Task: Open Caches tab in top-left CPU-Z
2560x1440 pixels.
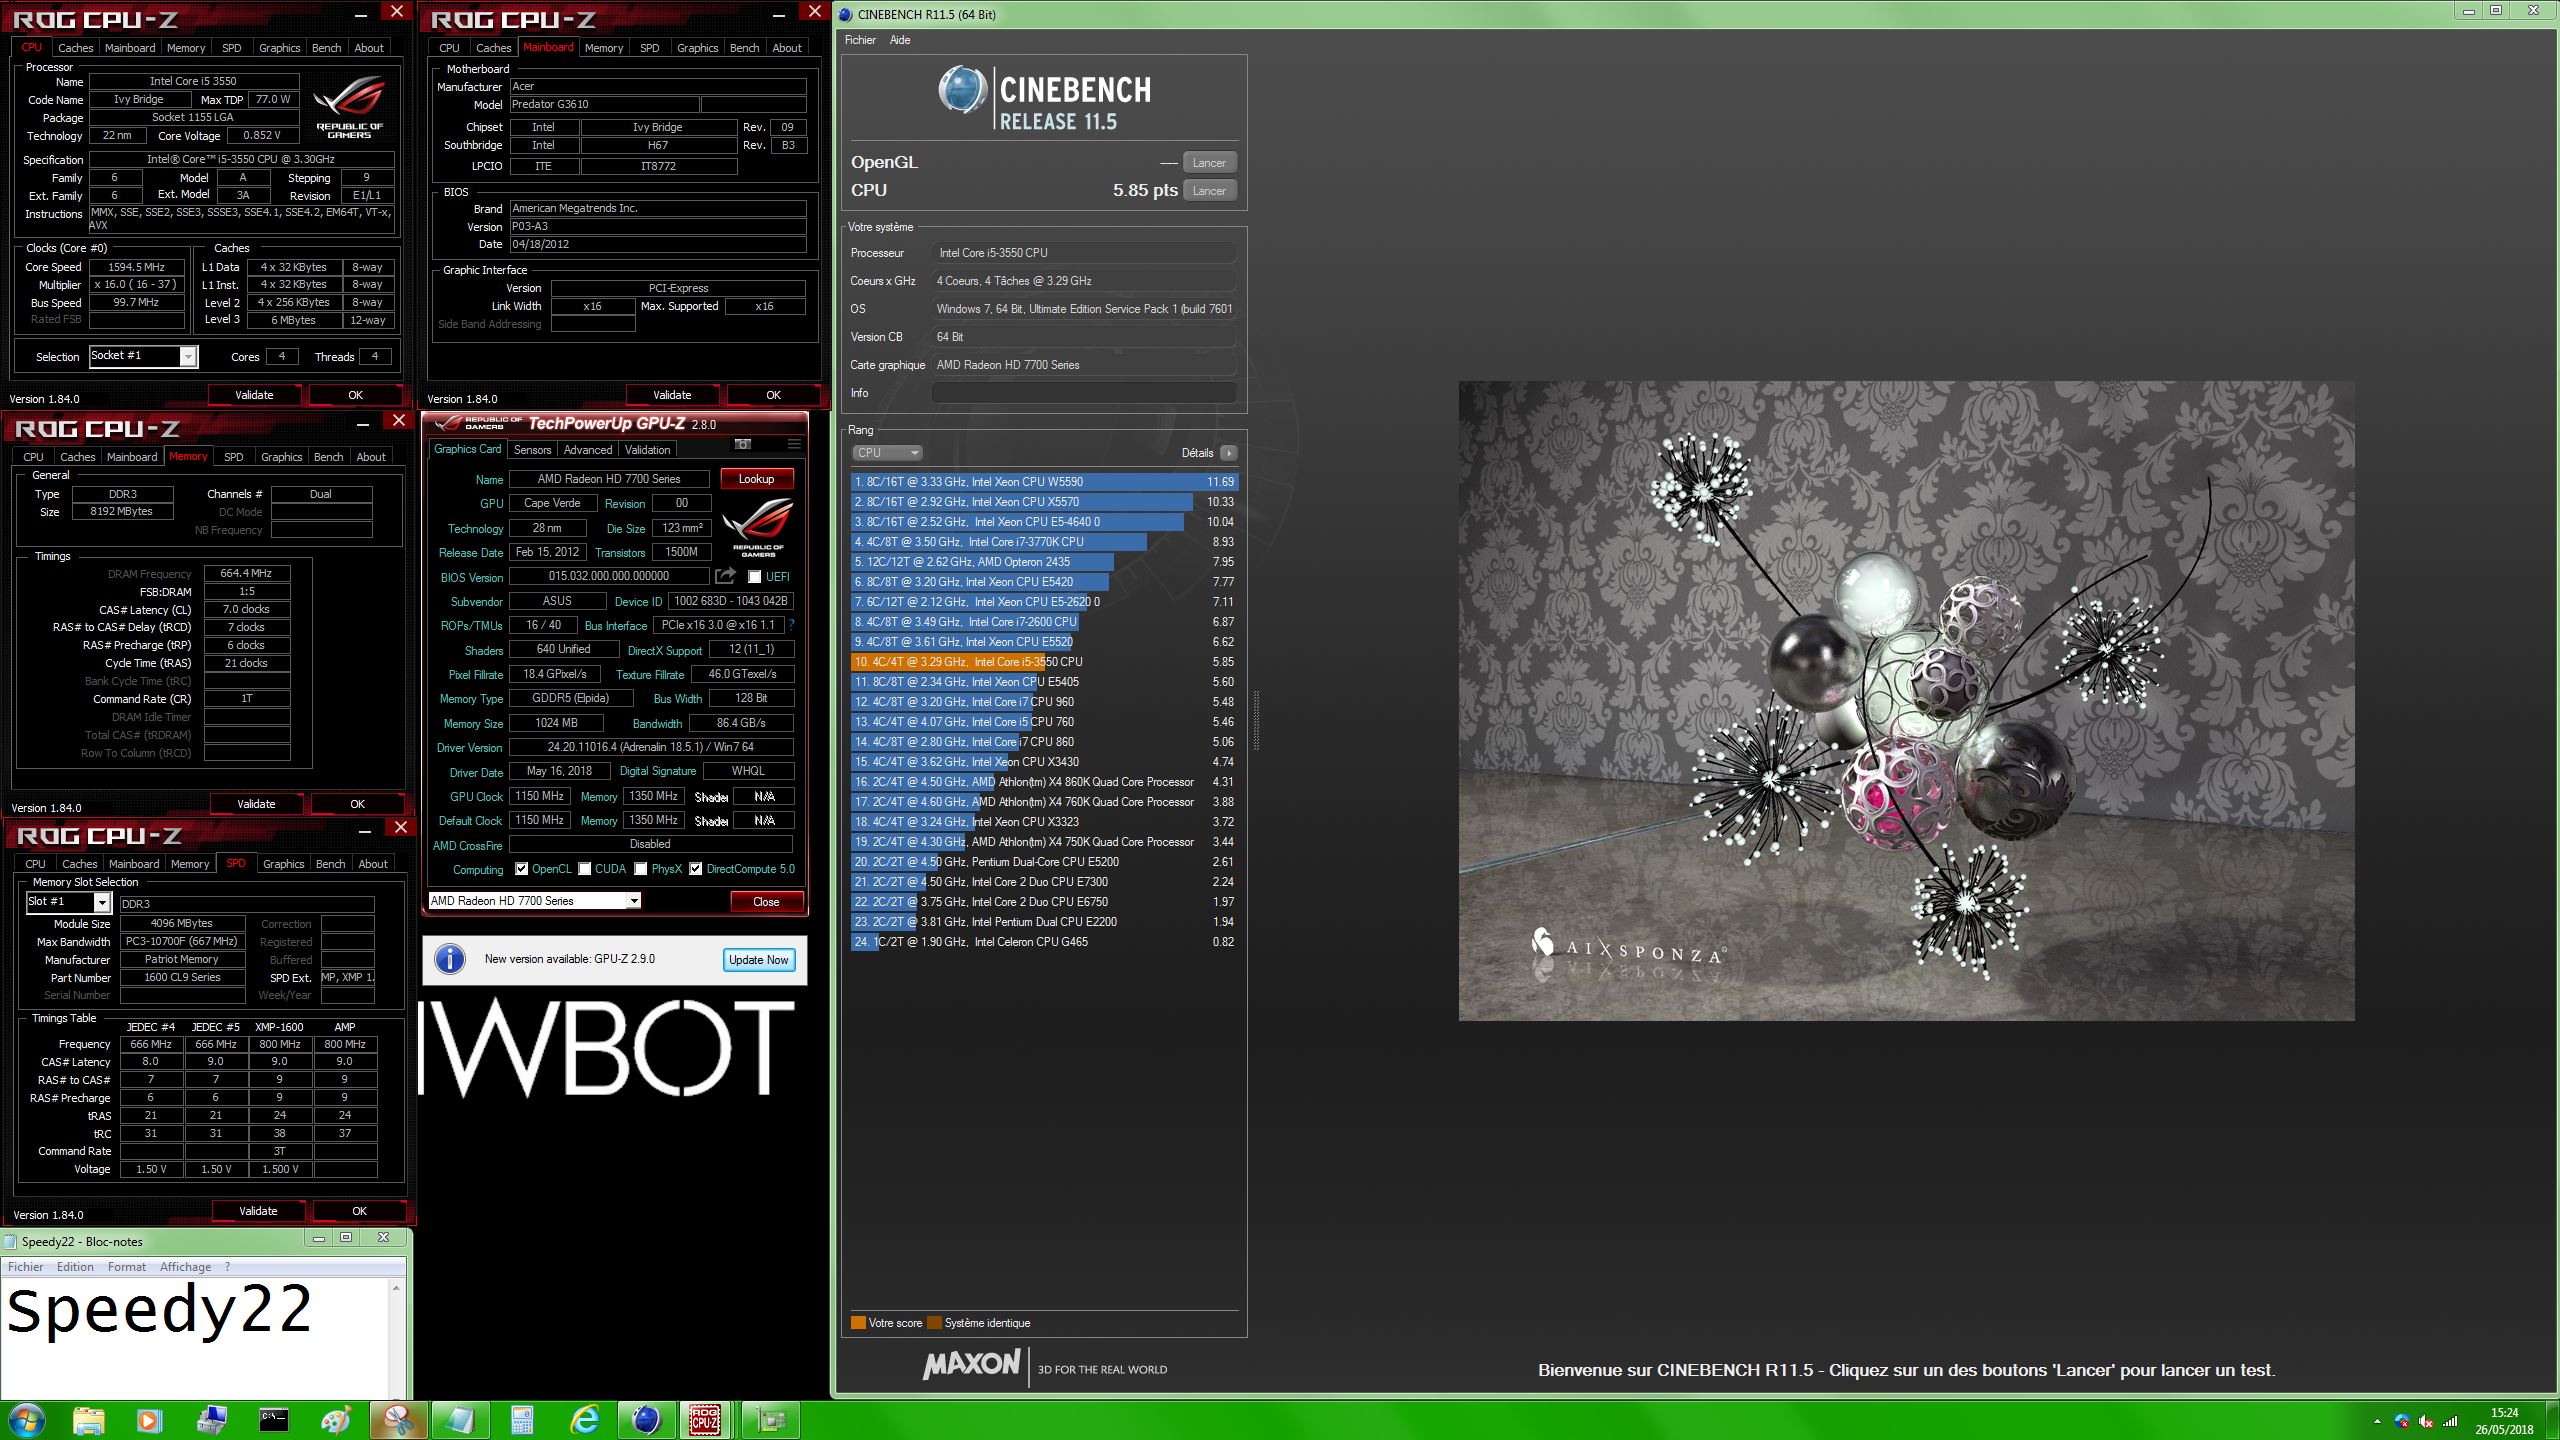Action: 75,48
